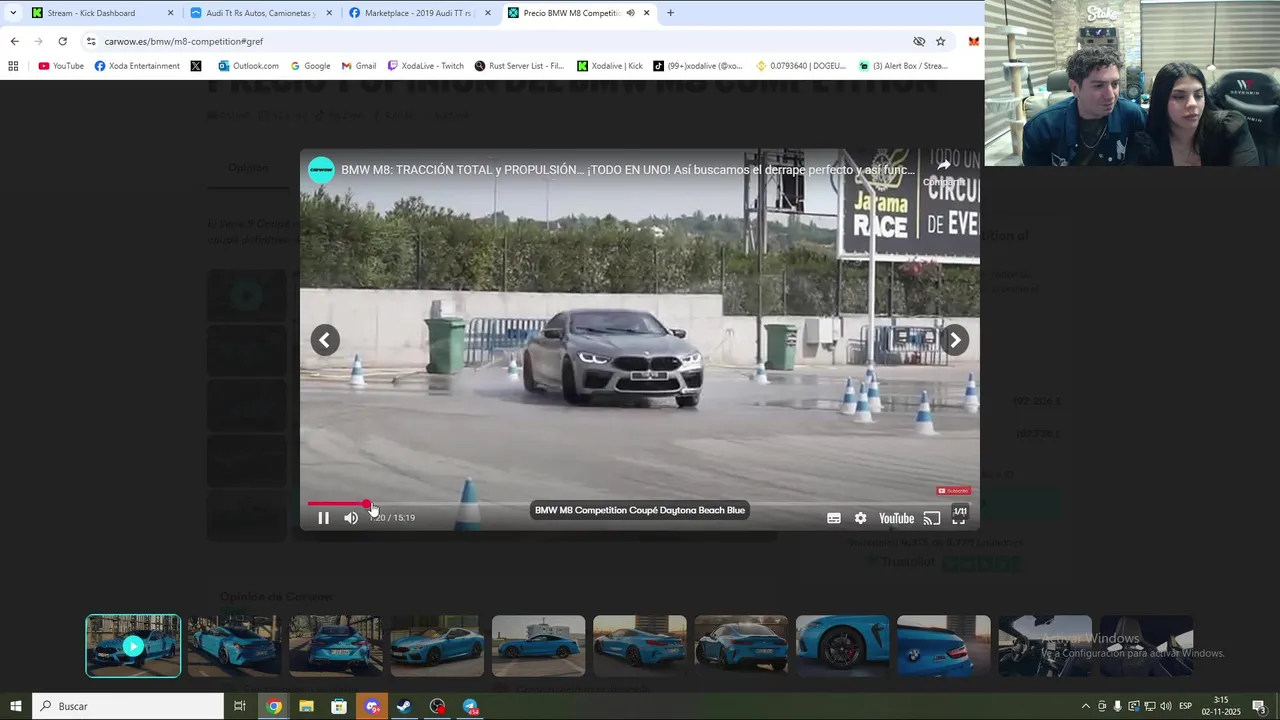Image resolution: width=1280 pixels, height=720 pixels.
Task: Open clock showing 3:15 in taskbar
Action: pos(1221,706)
